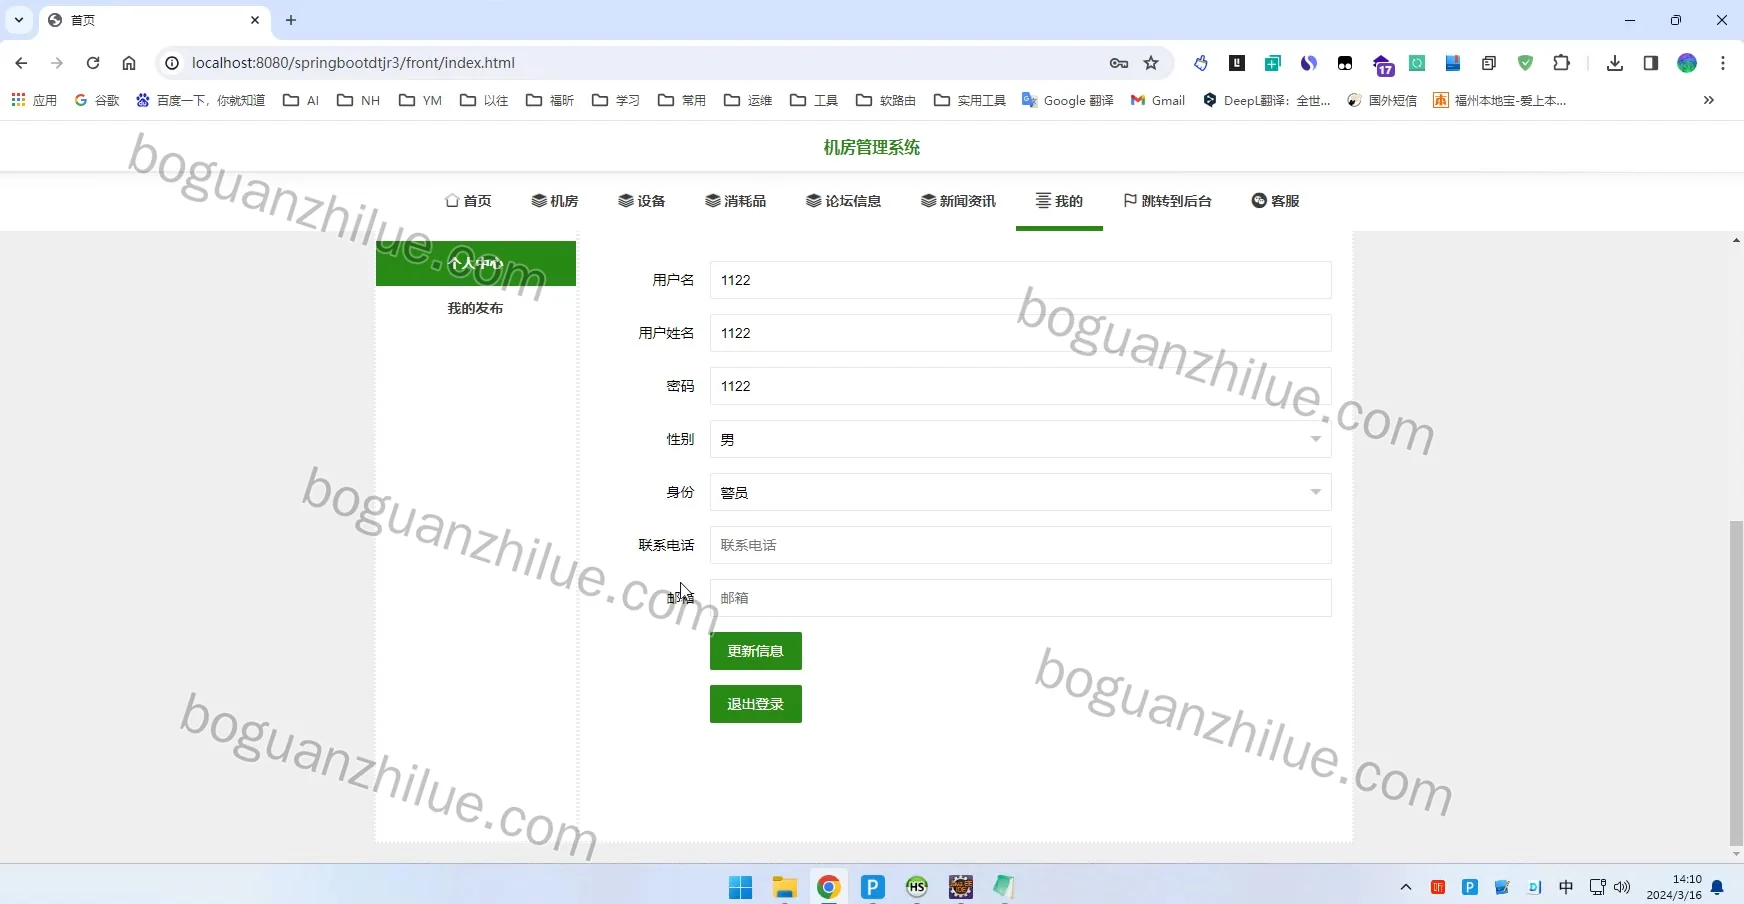Bookmark this page with the star icon

[x=1151, y=63]
